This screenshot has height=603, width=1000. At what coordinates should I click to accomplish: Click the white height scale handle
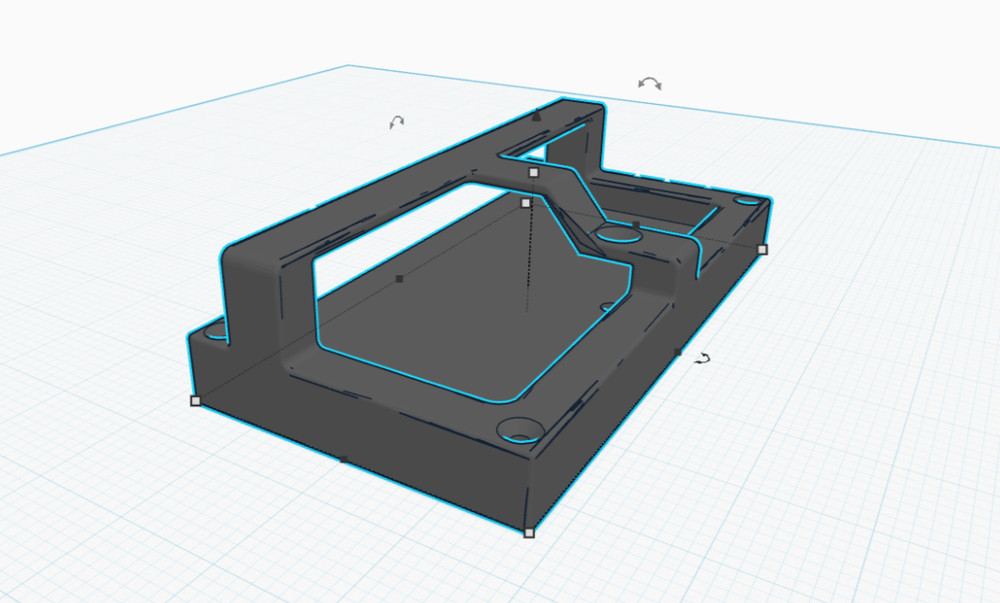click(533, 172)
